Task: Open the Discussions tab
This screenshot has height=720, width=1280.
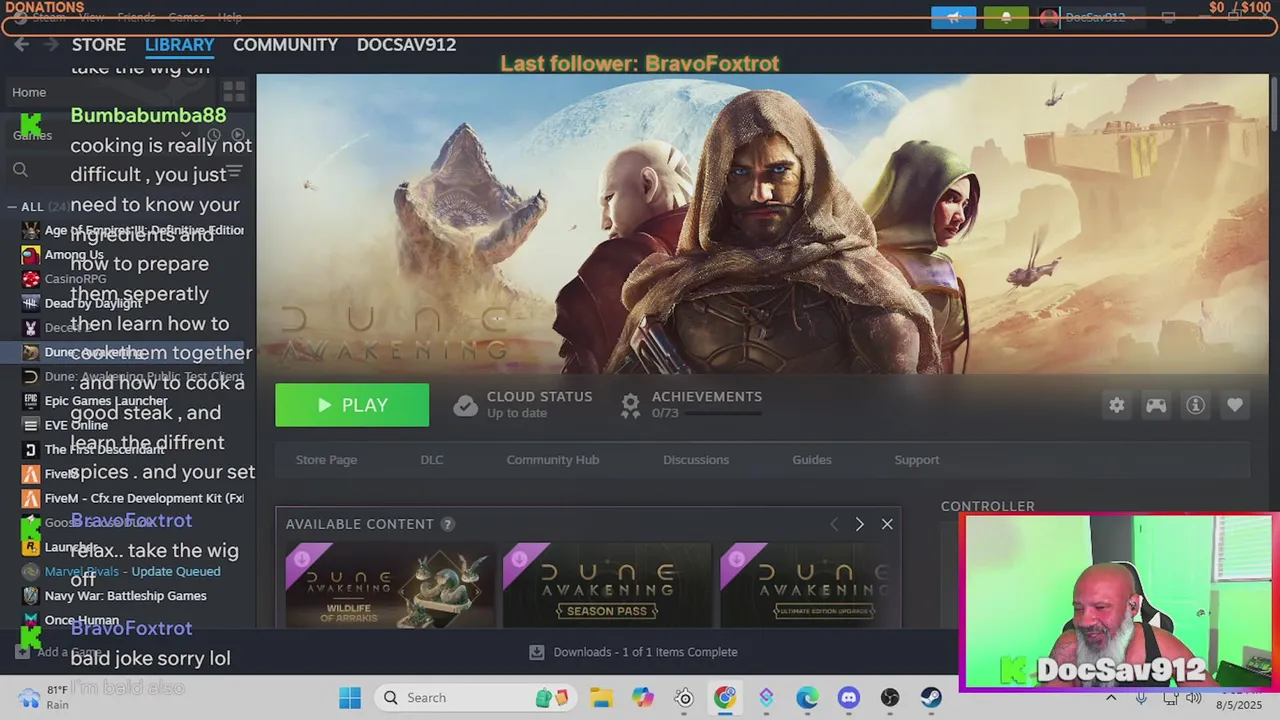Action: (696, 460)
